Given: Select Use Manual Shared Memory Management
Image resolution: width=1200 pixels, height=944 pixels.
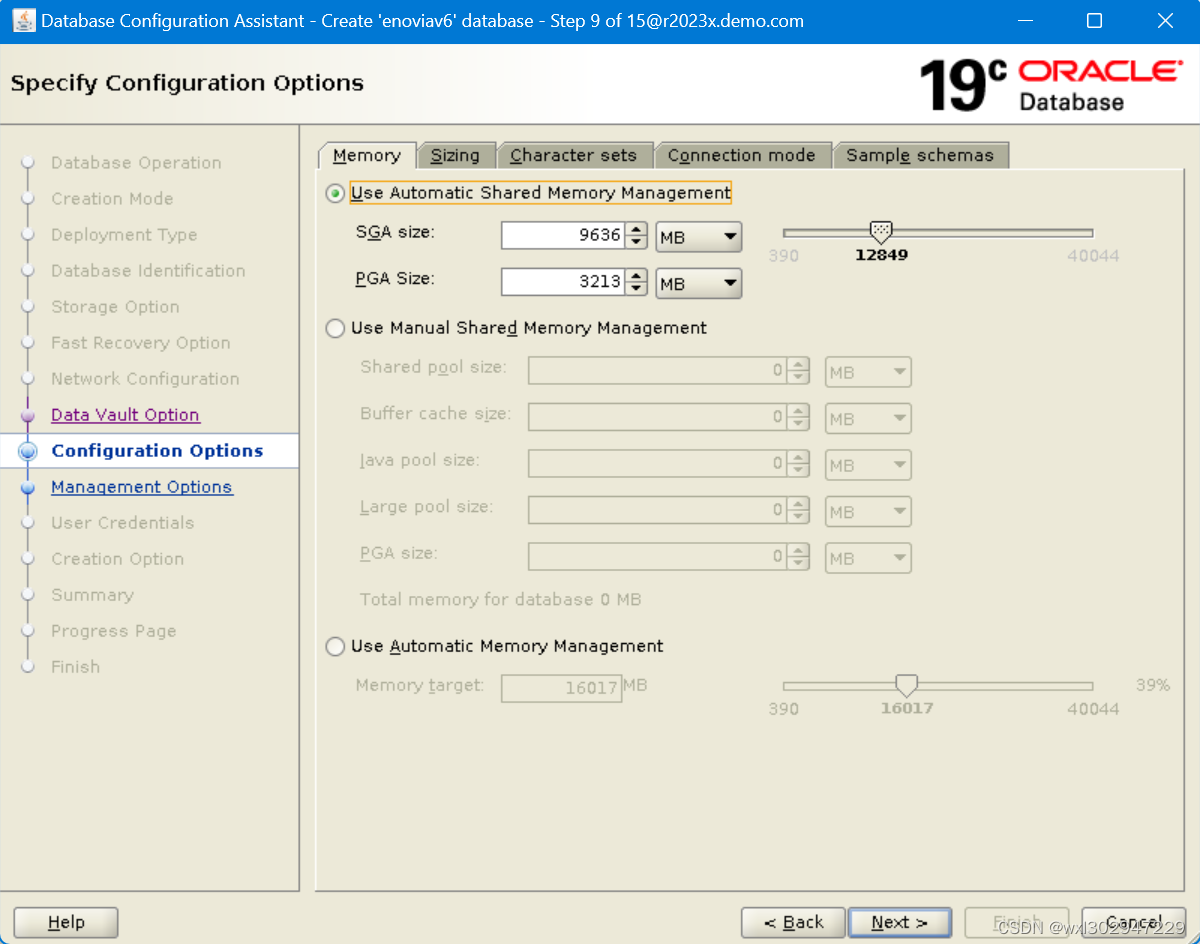Looking at the screenshot, I should [335, 328].
